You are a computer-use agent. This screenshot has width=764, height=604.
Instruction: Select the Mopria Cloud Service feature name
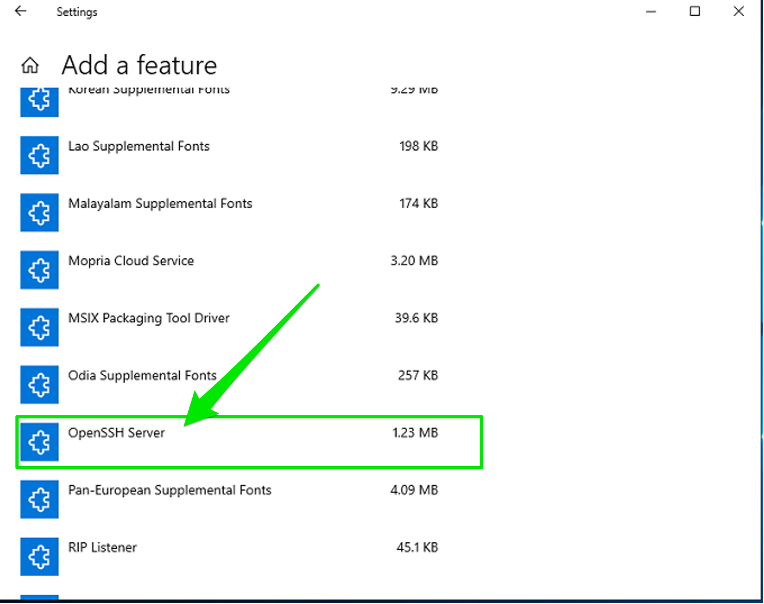131,261
